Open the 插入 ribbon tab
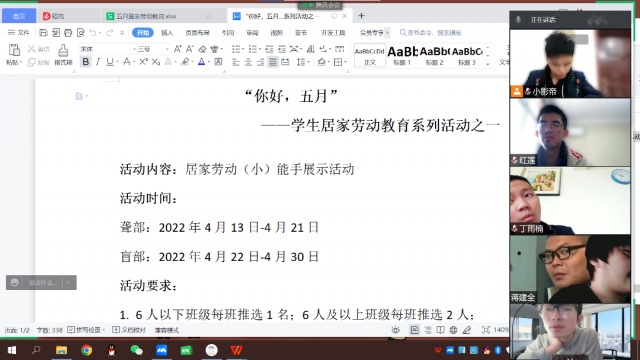 pyautogui.click(x=167, y=33)
